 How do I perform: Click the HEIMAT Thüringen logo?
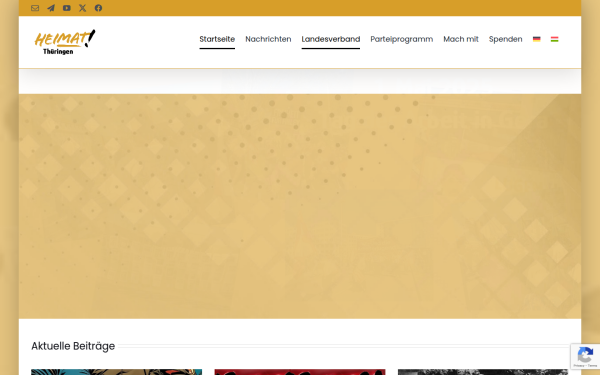[x=65, y=42]
